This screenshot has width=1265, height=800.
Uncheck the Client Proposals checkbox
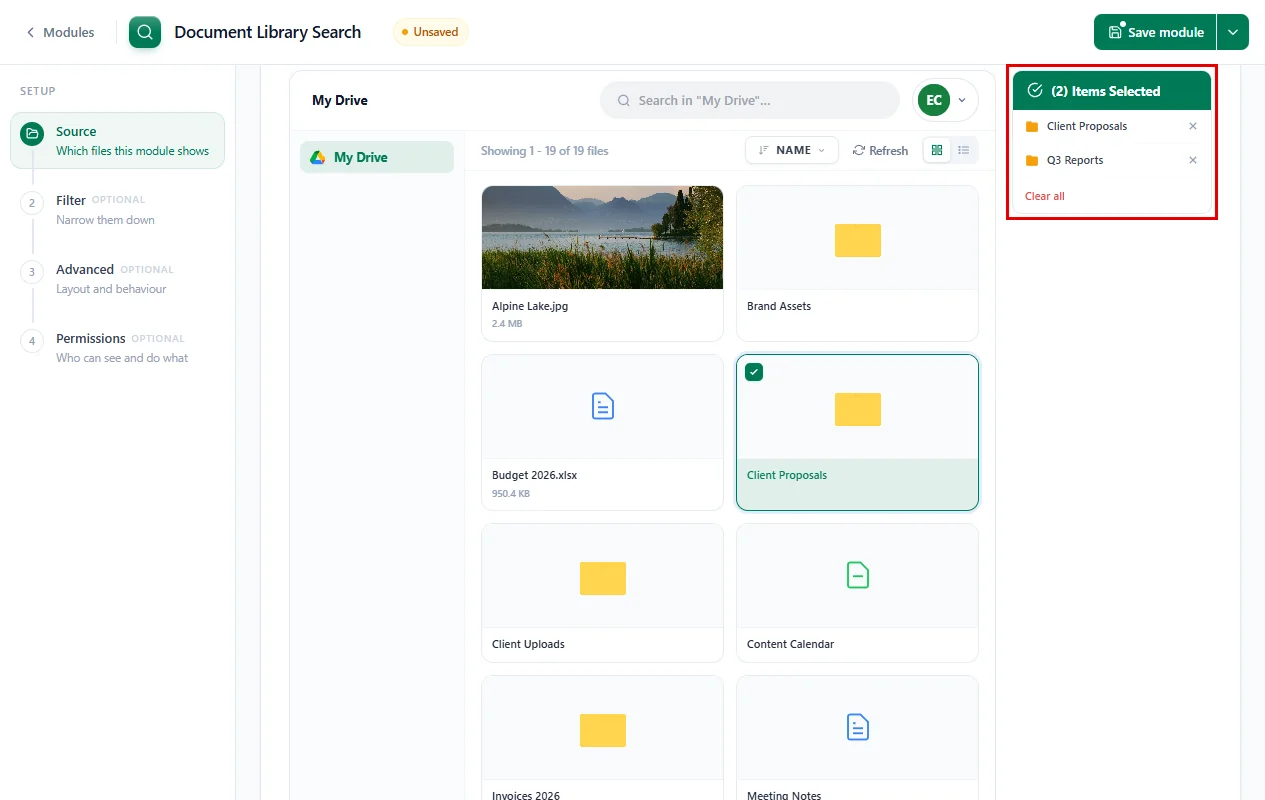pos(754,372)
